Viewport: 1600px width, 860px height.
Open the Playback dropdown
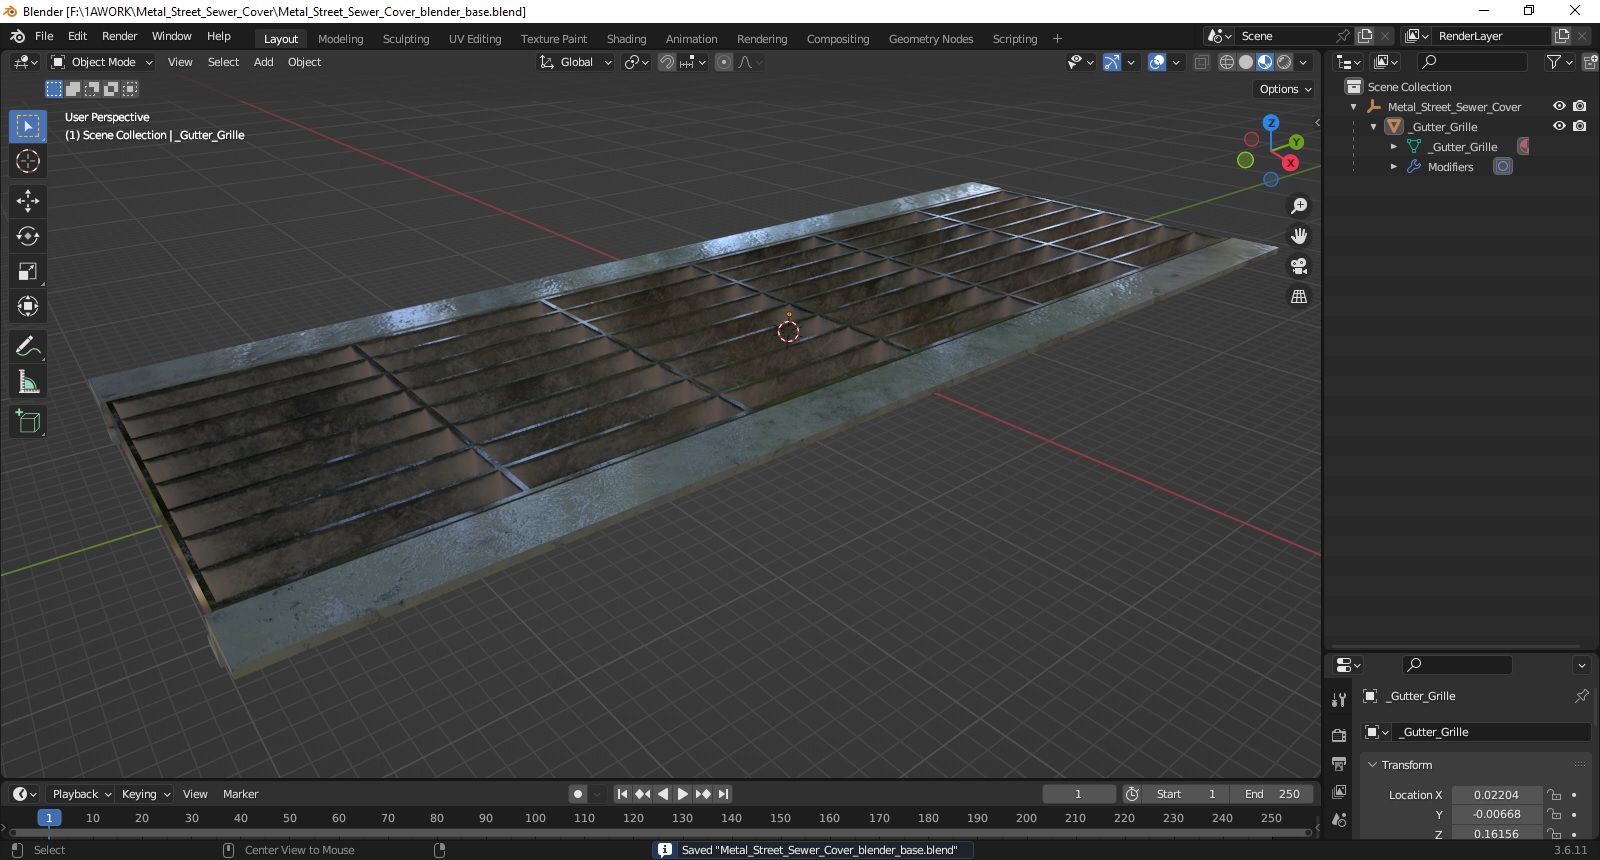tap(81, 794)
